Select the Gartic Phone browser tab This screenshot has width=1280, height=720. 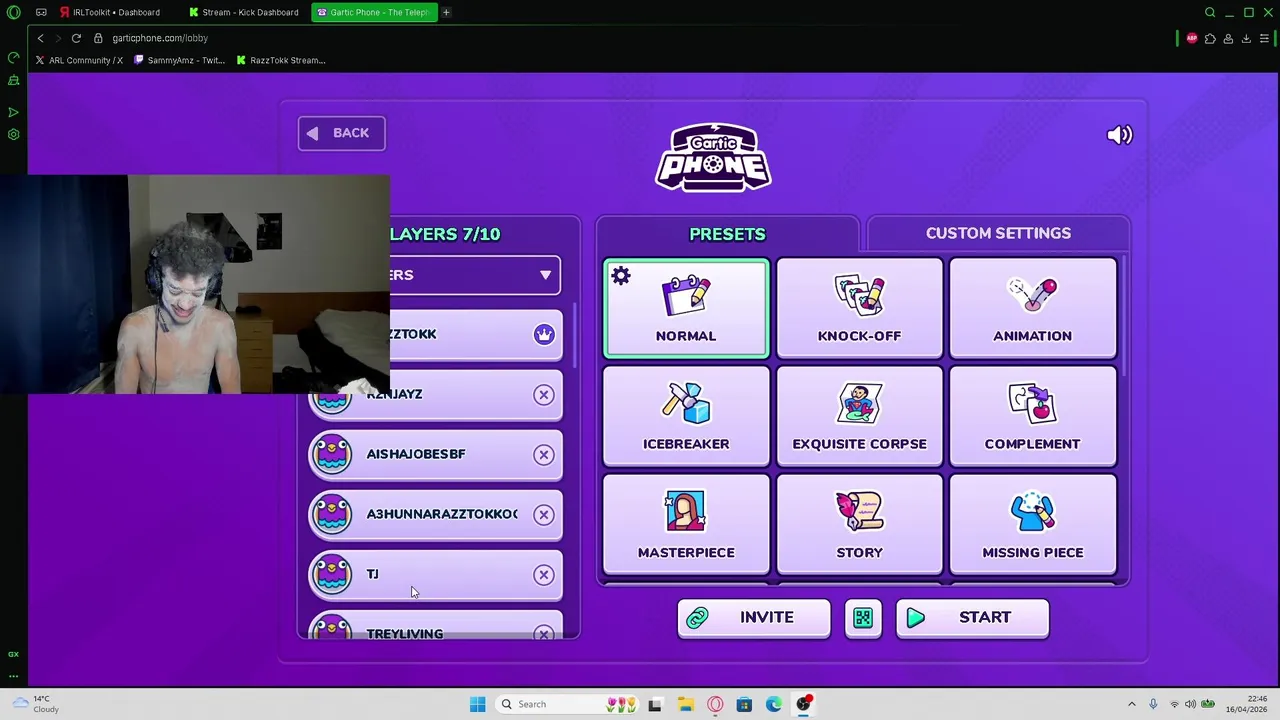pos(373,12)
